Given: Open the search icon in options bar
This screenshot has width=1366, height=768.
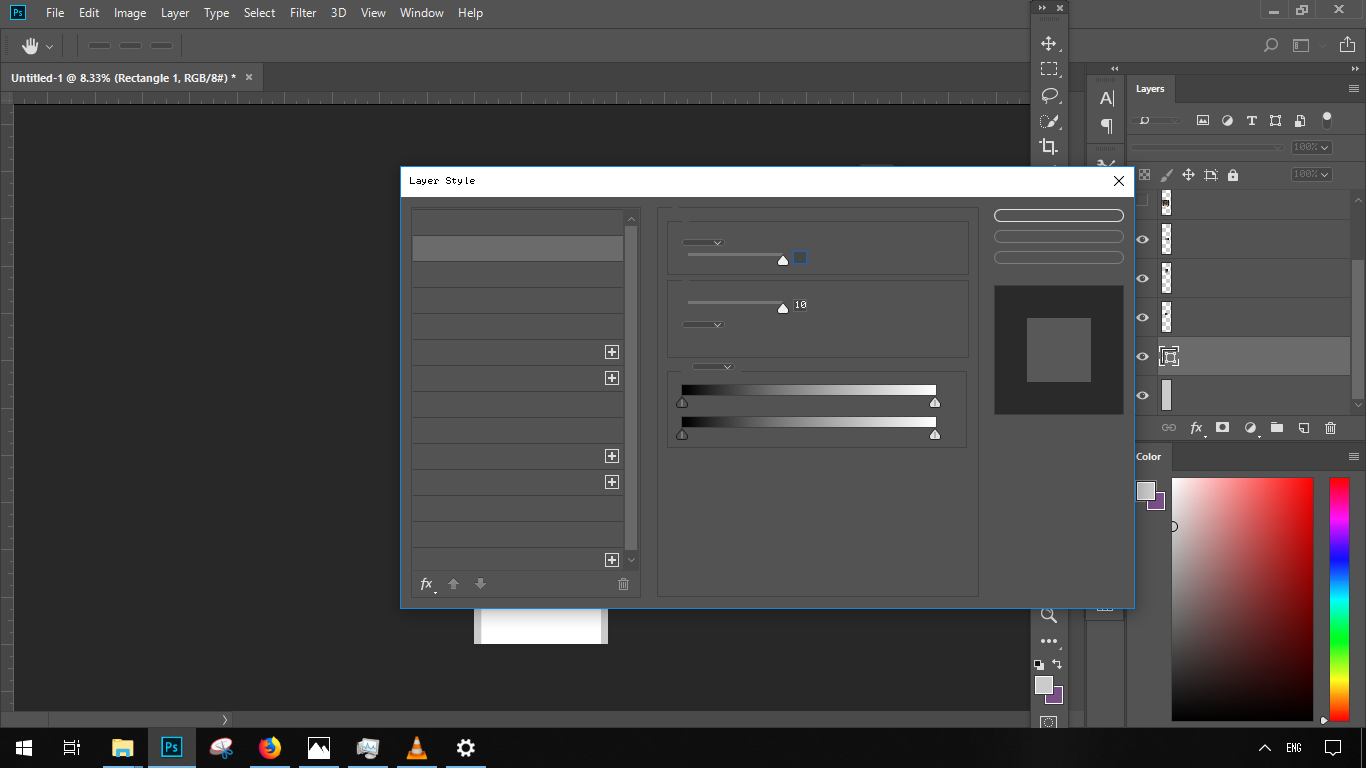Looking at the screenshot, I should 1271,45.
